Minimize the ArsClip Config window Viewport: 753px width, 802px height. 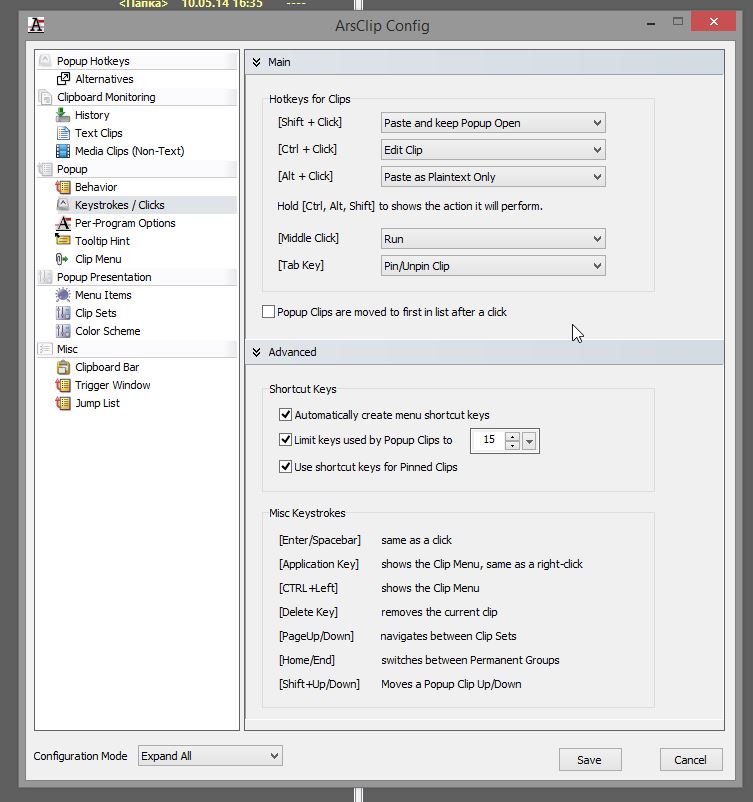[x=651, y=23]
